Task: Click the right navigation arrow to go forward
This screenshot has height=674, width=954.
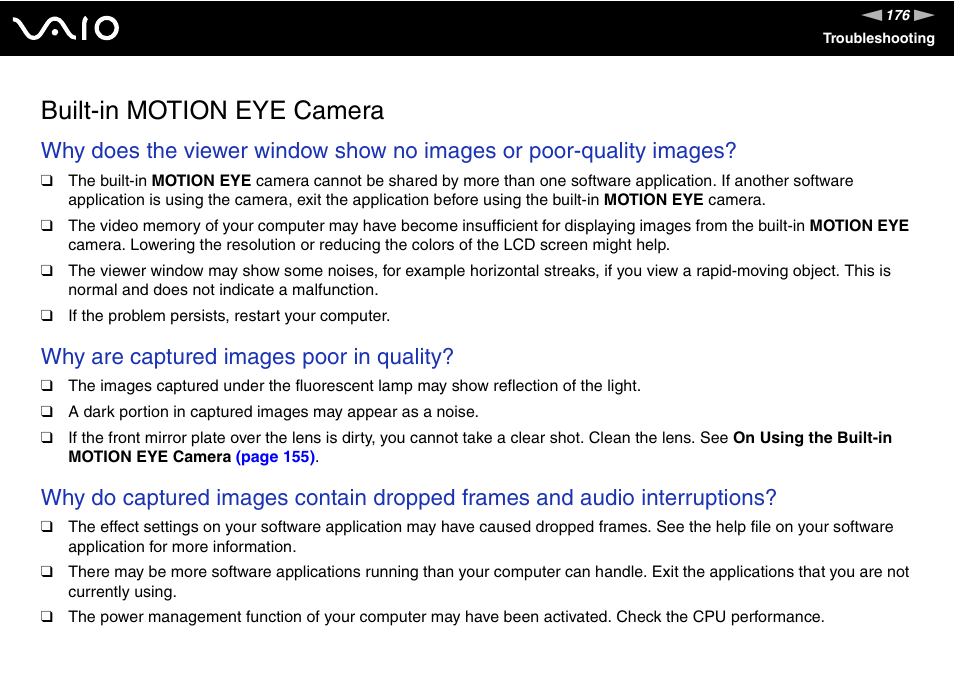Action: (926, 15)
